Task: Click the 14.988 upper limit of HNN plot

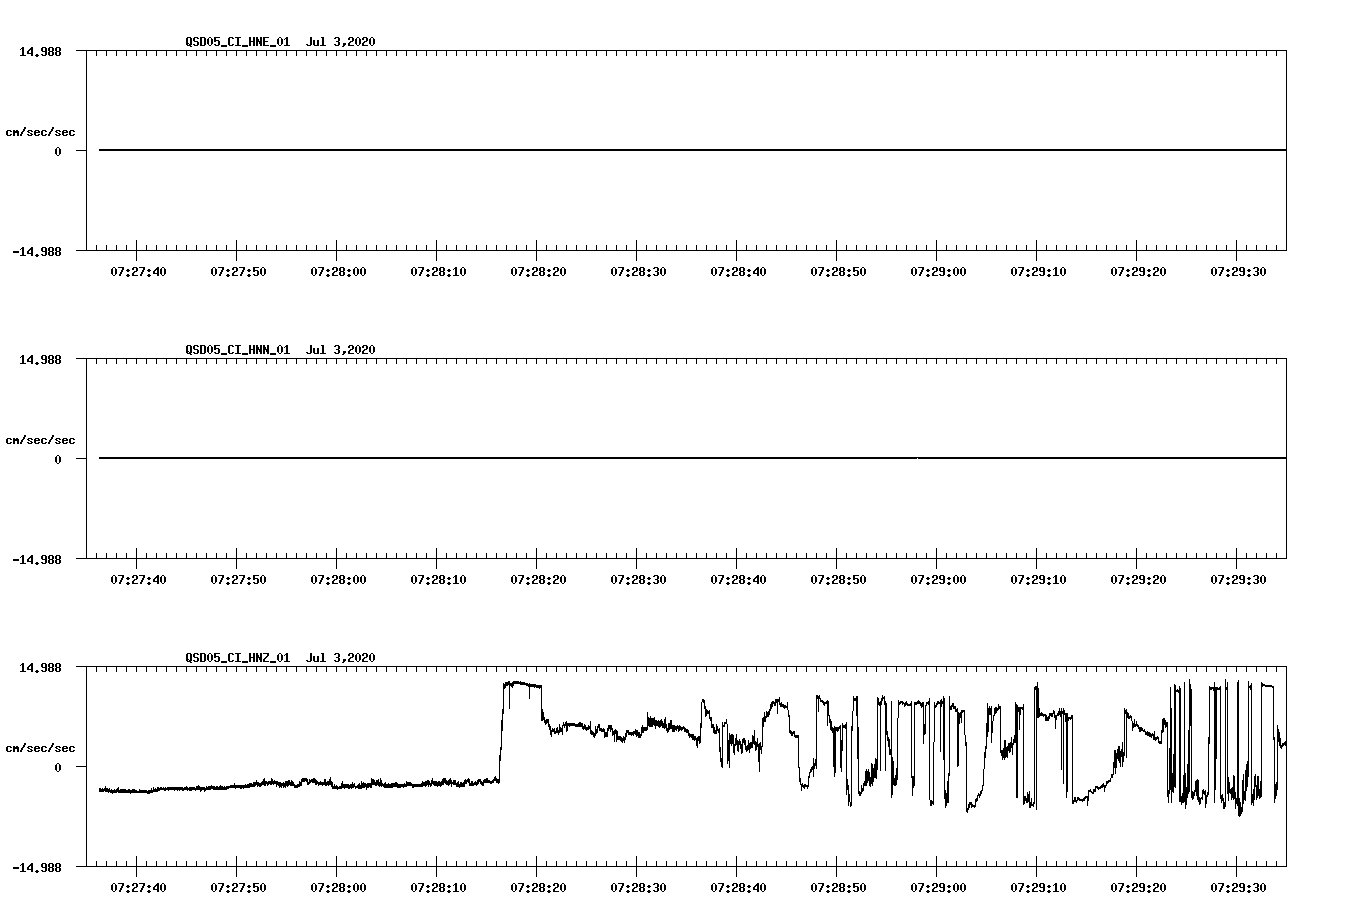Action: [x=40, y=359]
